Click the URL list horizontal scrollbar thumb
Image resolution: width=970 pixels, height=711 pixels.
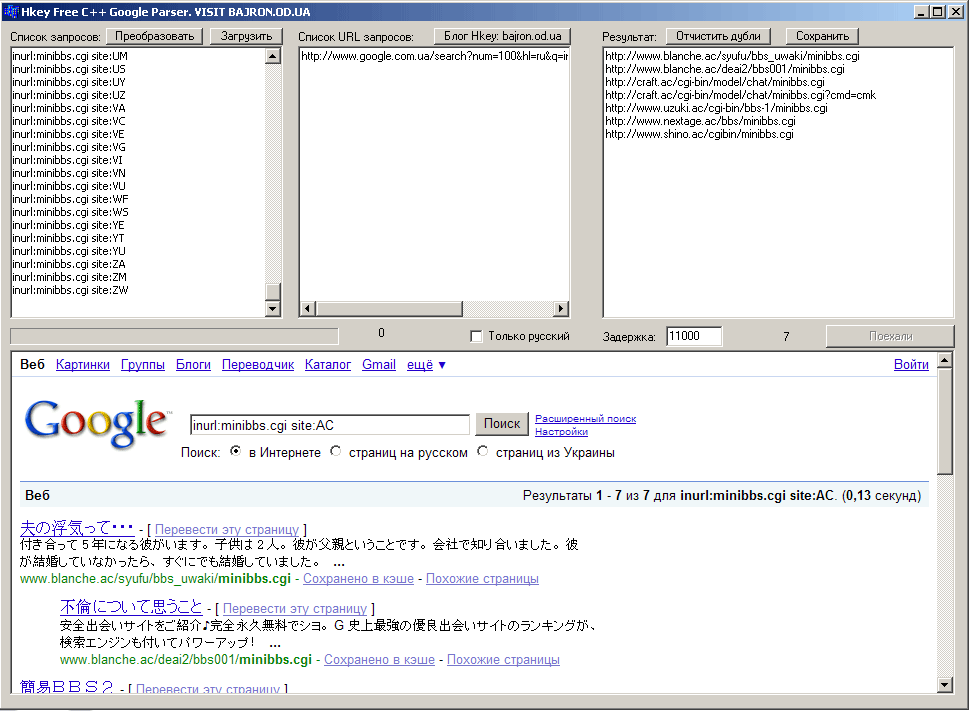[388, 308]
